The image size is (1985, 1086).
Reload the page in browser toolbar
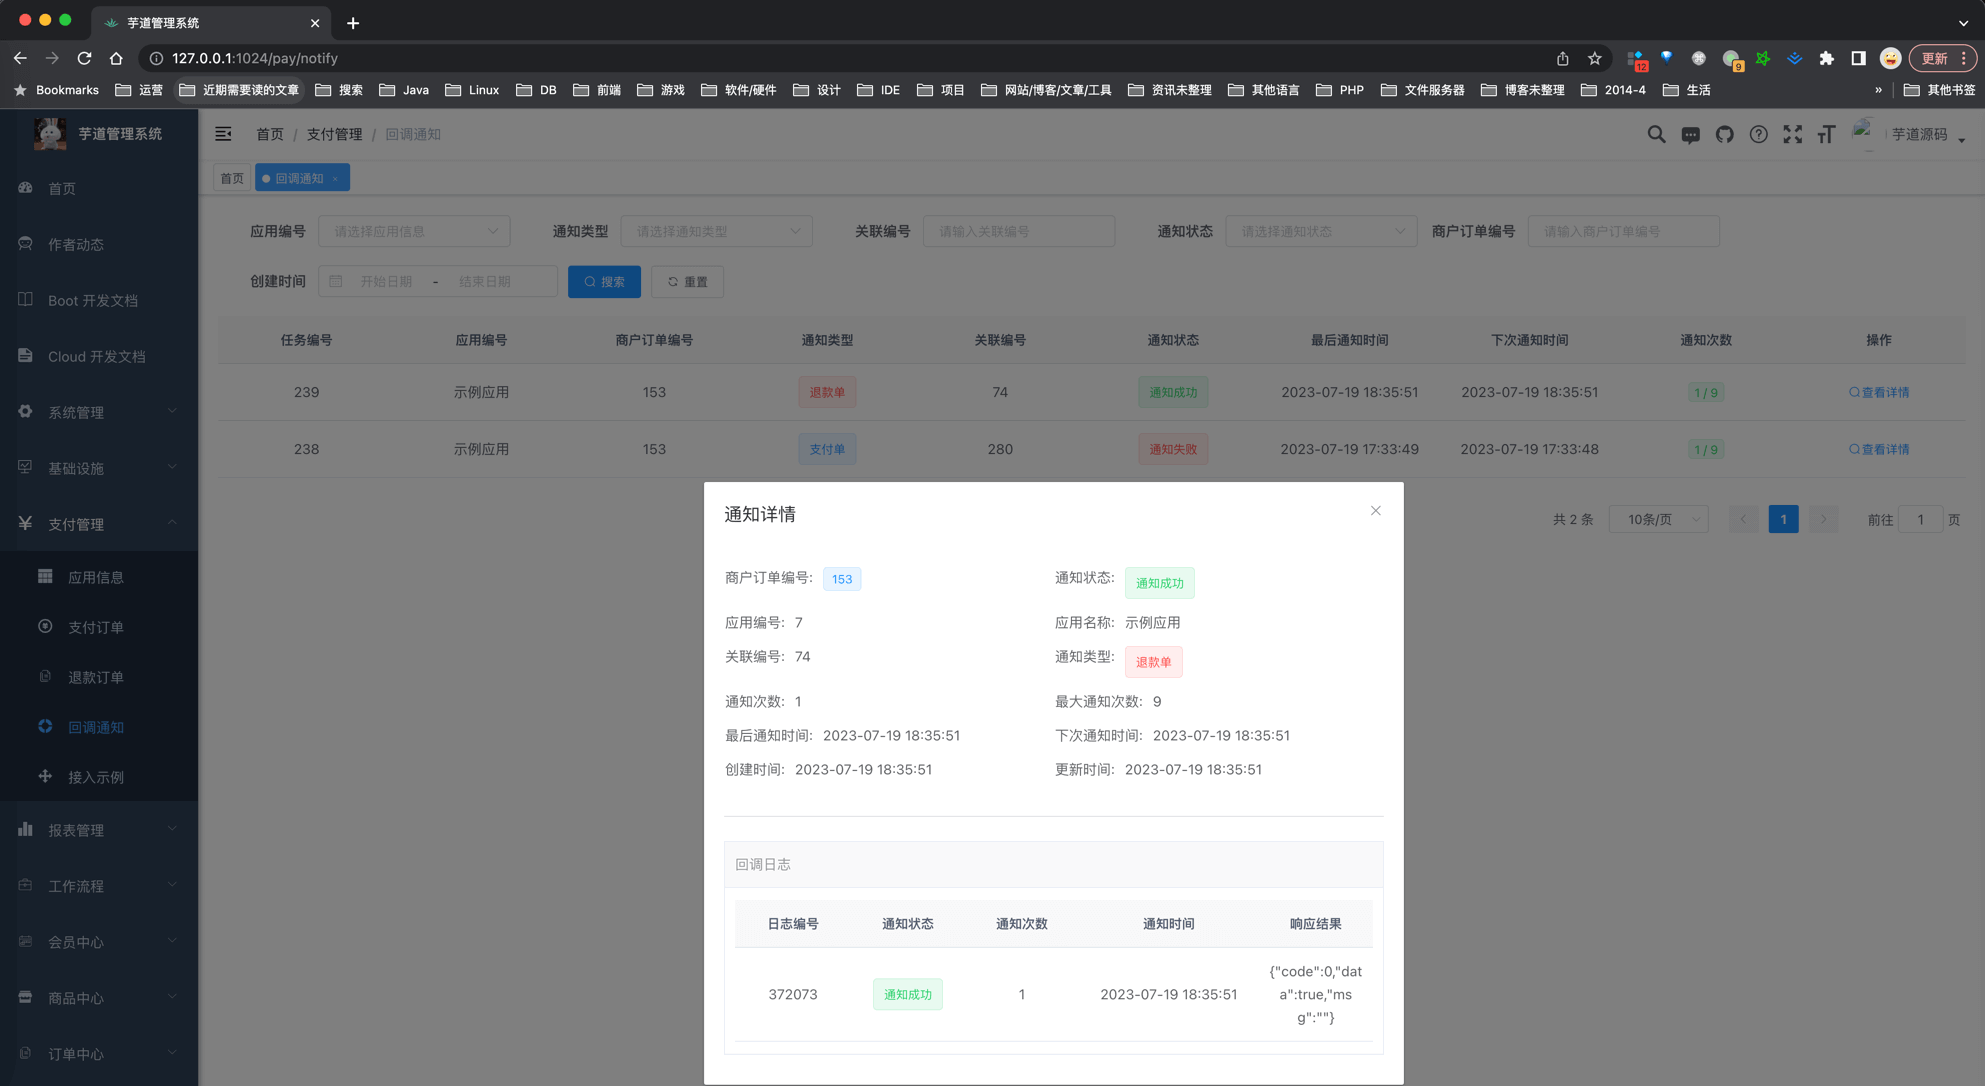coord(84,58)
